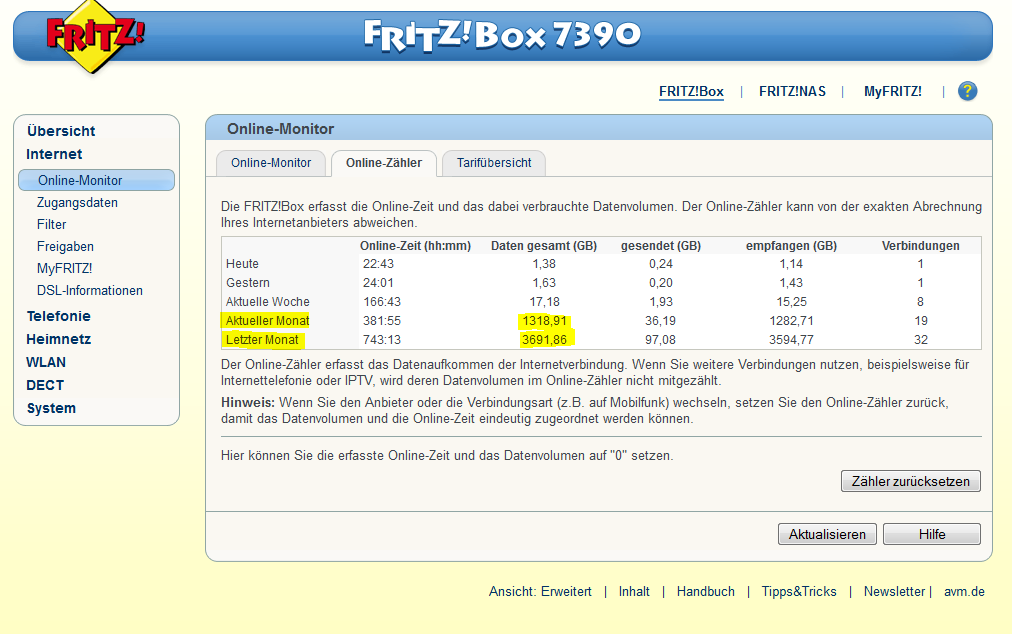Click the highlighted Aktueller Monat label

tap(267, 321)
